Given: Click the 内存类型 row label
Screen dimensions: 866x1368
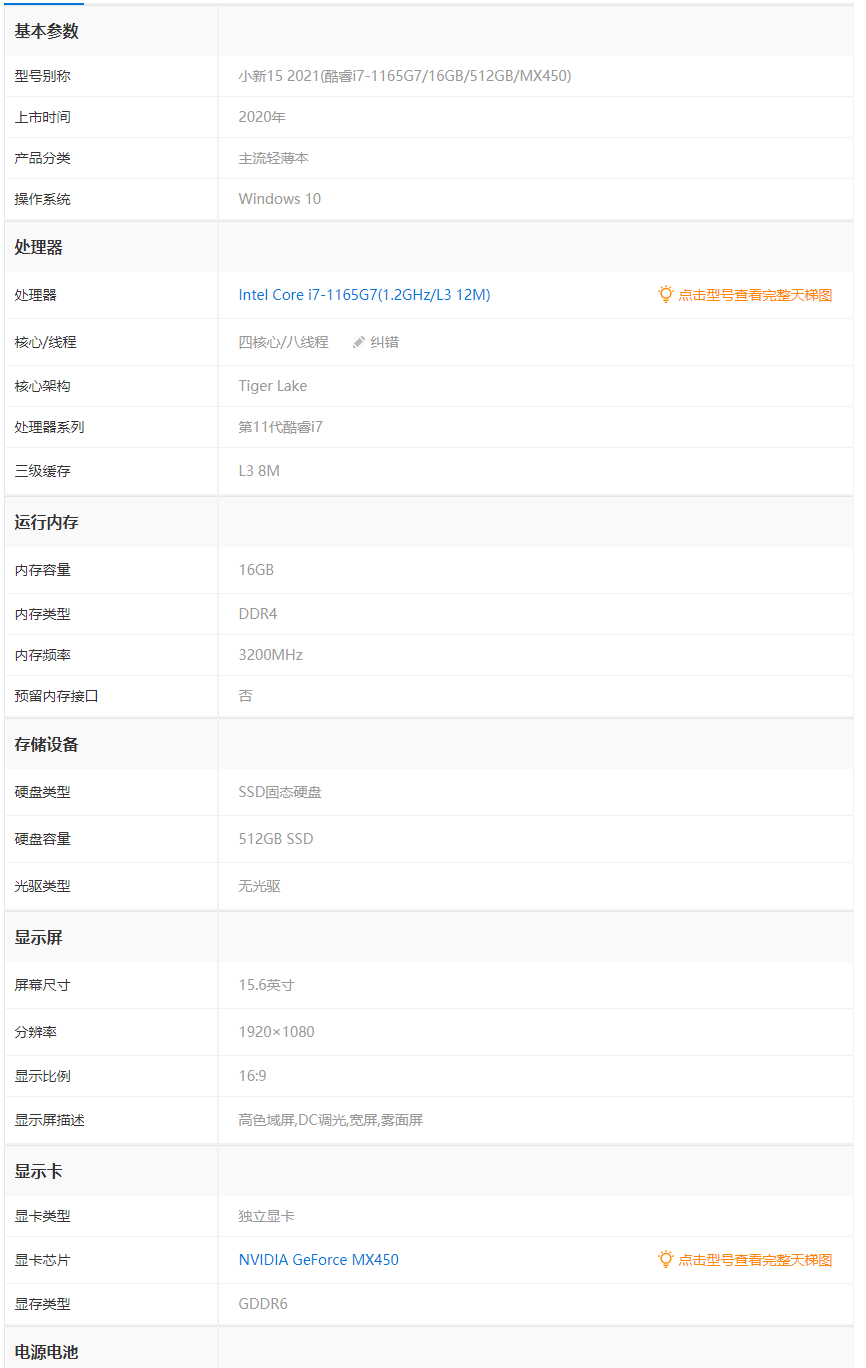Looking at the screenshot, I should click(42, 614).
